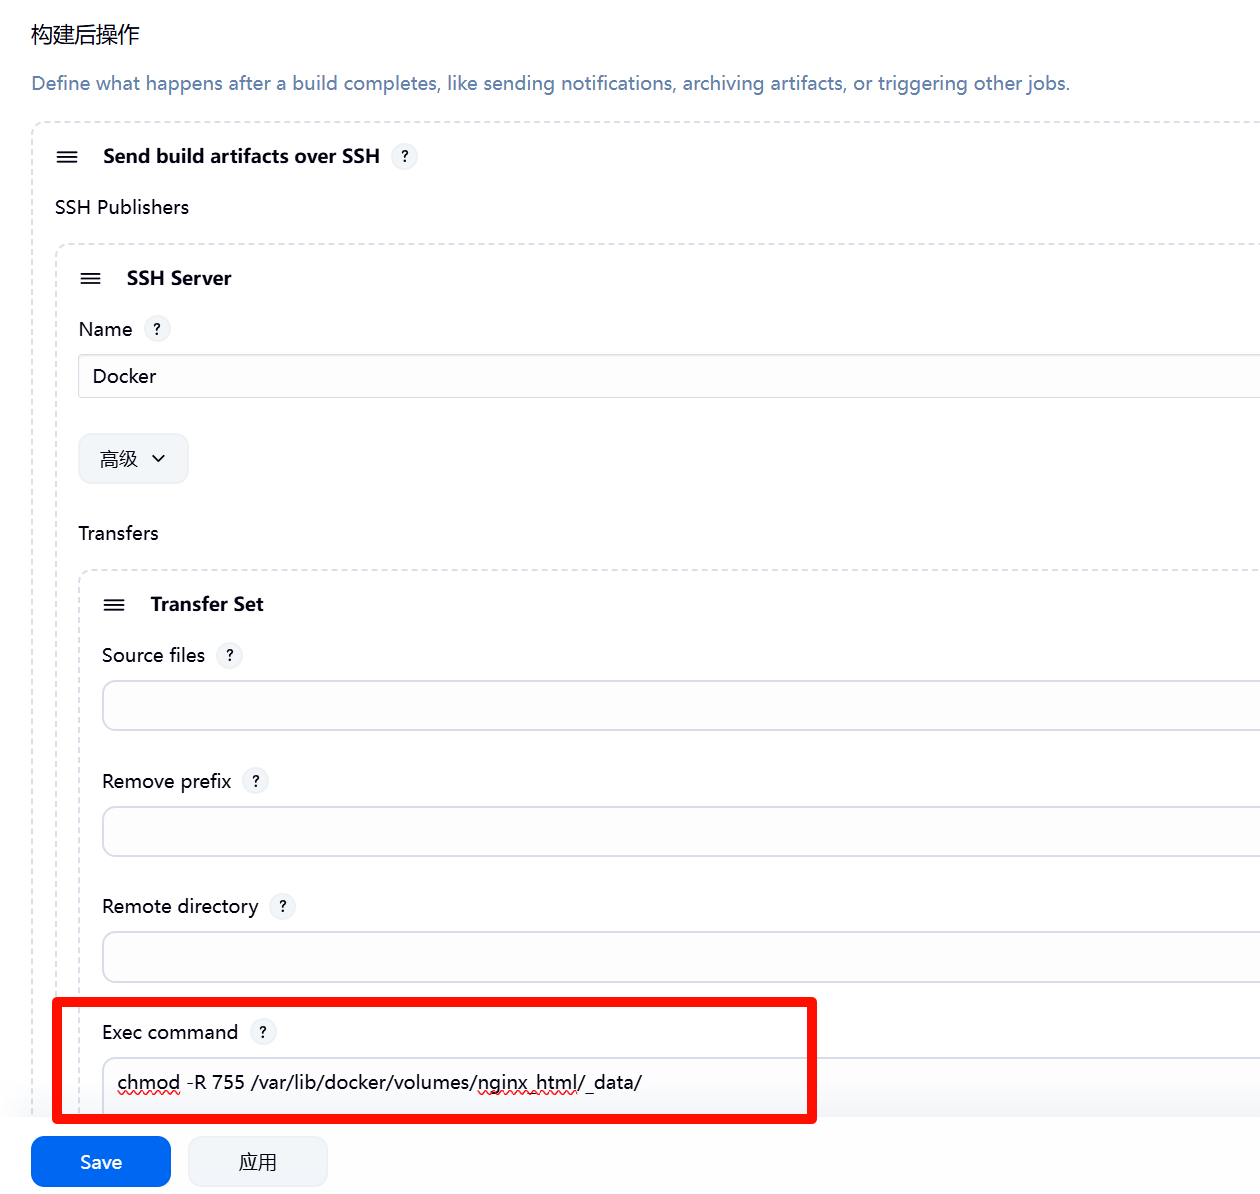
Task: Open Source files help icon
Action: [x=230, y=655]
